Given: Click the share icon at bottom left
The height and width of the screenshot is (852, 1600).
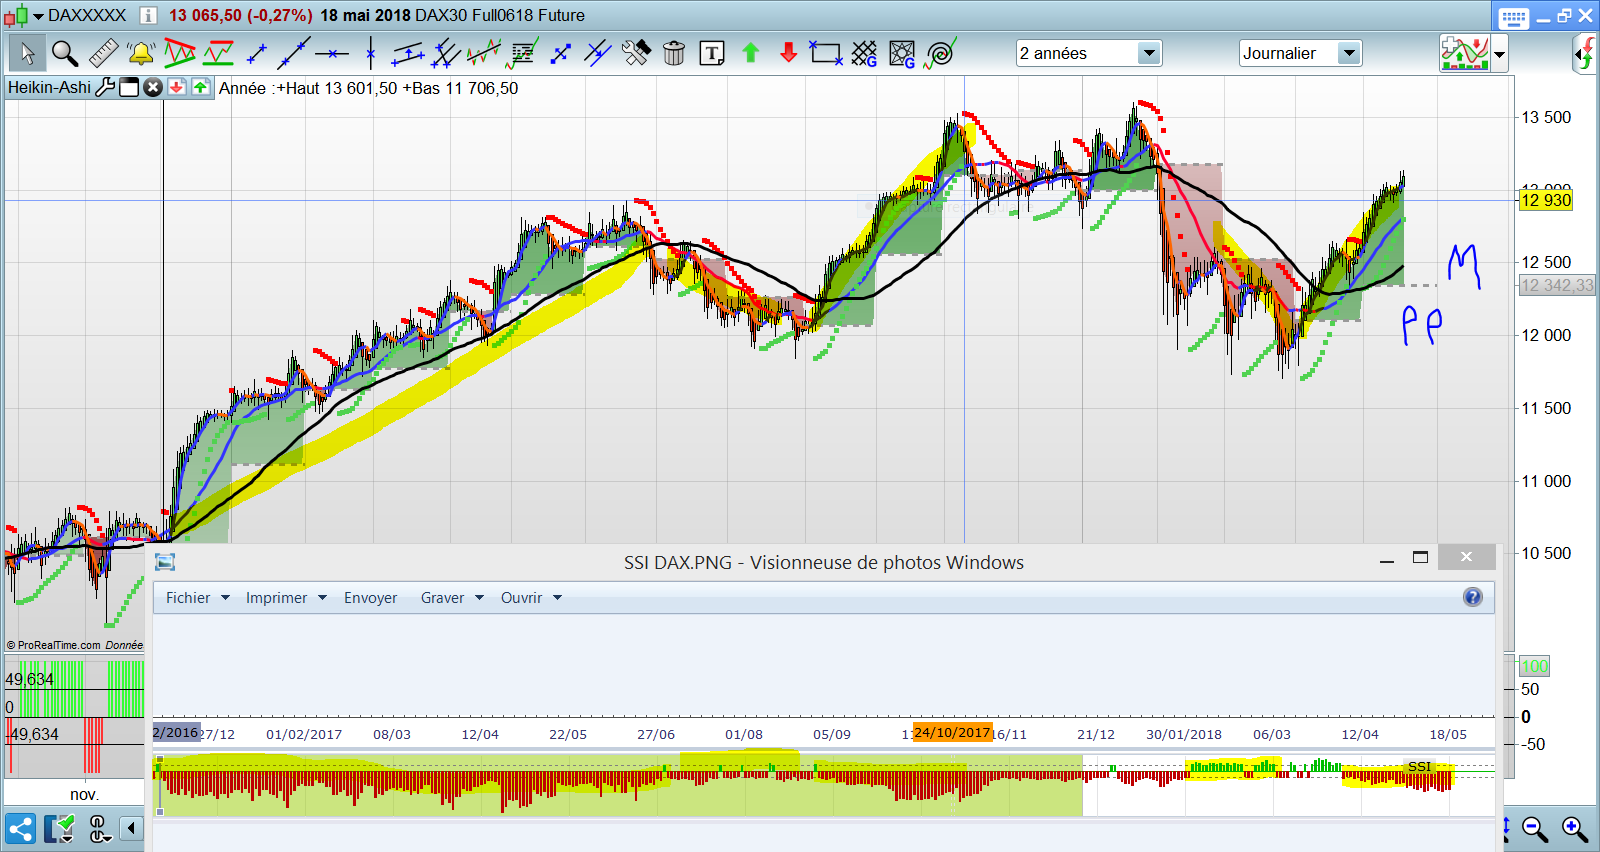Looking at the screenshot, I should (x=20, y=829).
